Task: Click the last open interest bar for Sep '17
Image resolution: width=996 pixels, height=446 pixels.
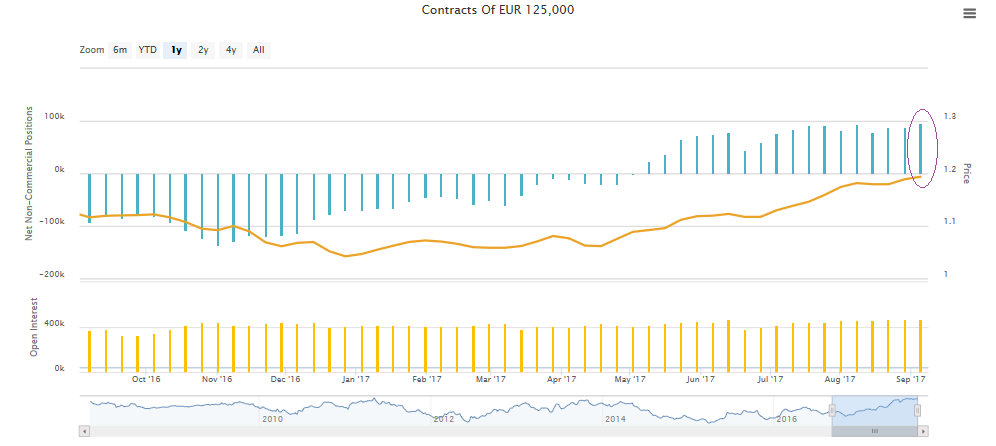Action: click(x=920, y=346)
